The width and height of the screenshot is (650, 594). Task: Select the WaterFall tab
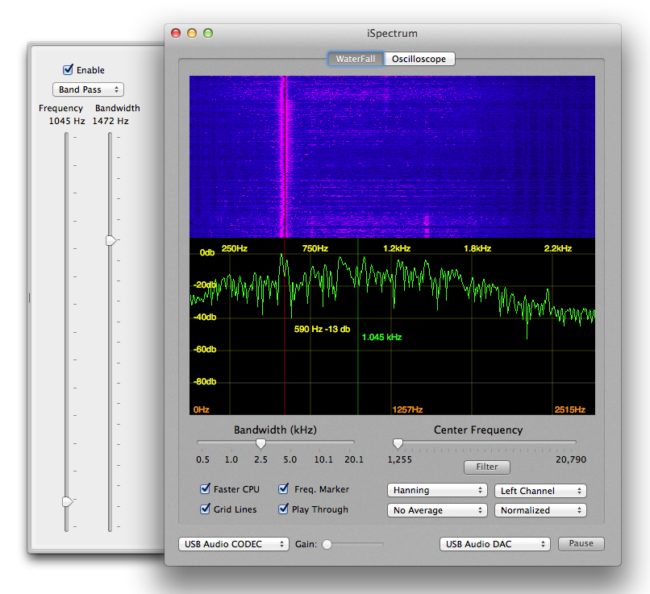pyautogui.click(x=355, y=59)
